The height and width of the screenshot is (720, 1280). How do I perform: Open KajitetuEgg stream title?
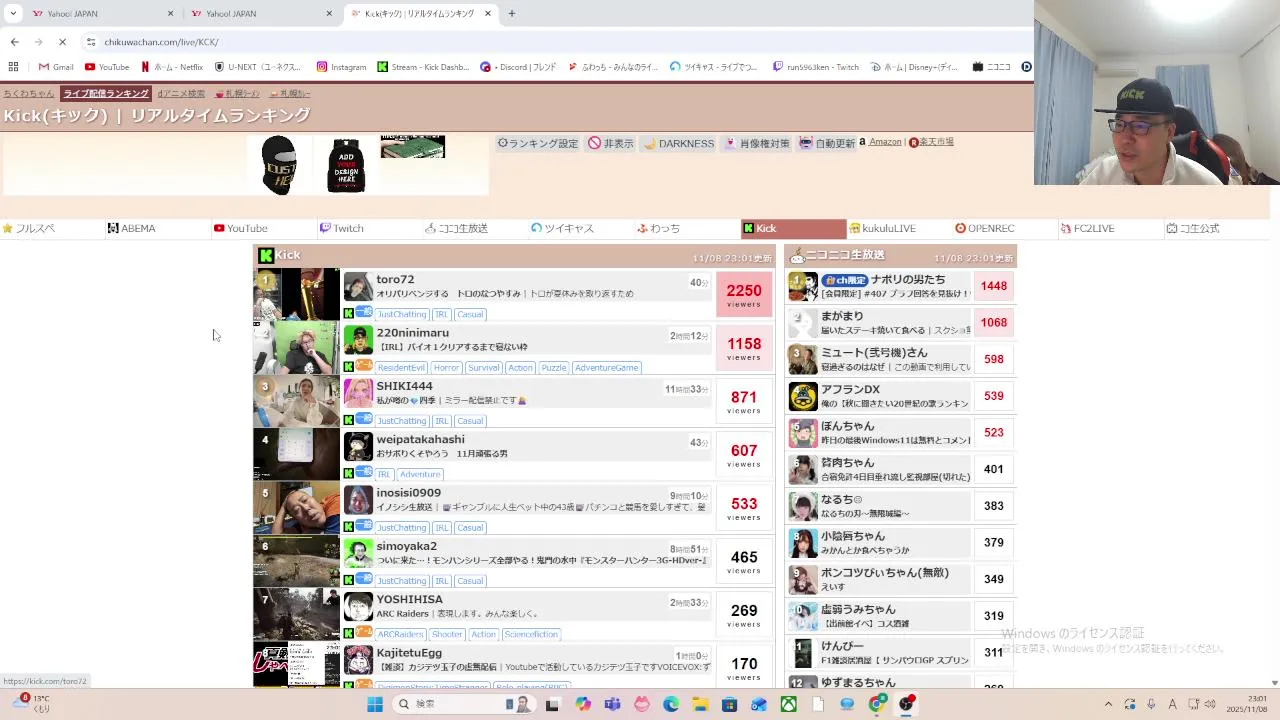click(x=543, y=667)
